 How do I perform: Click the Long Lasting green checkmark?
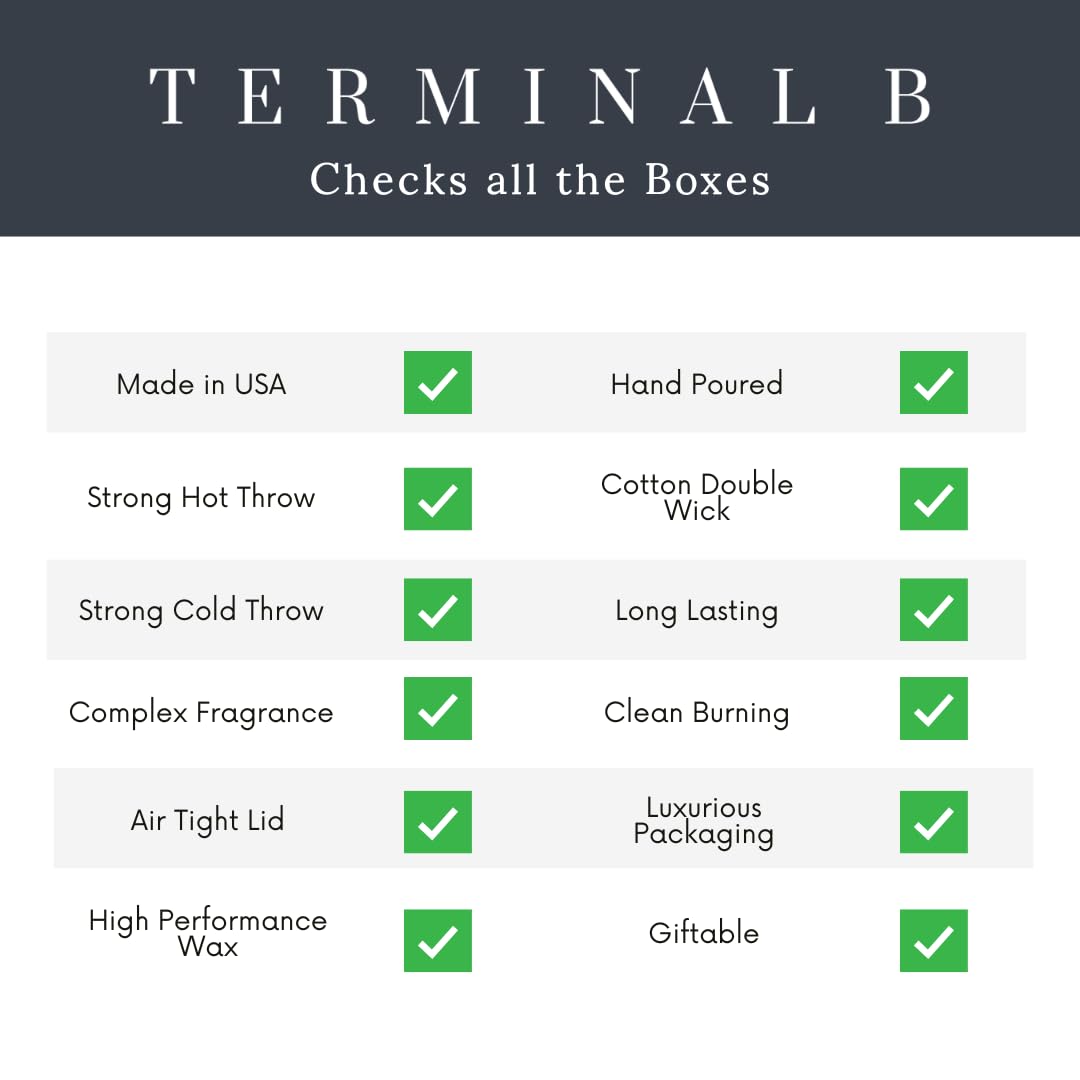tap(933, 610)
